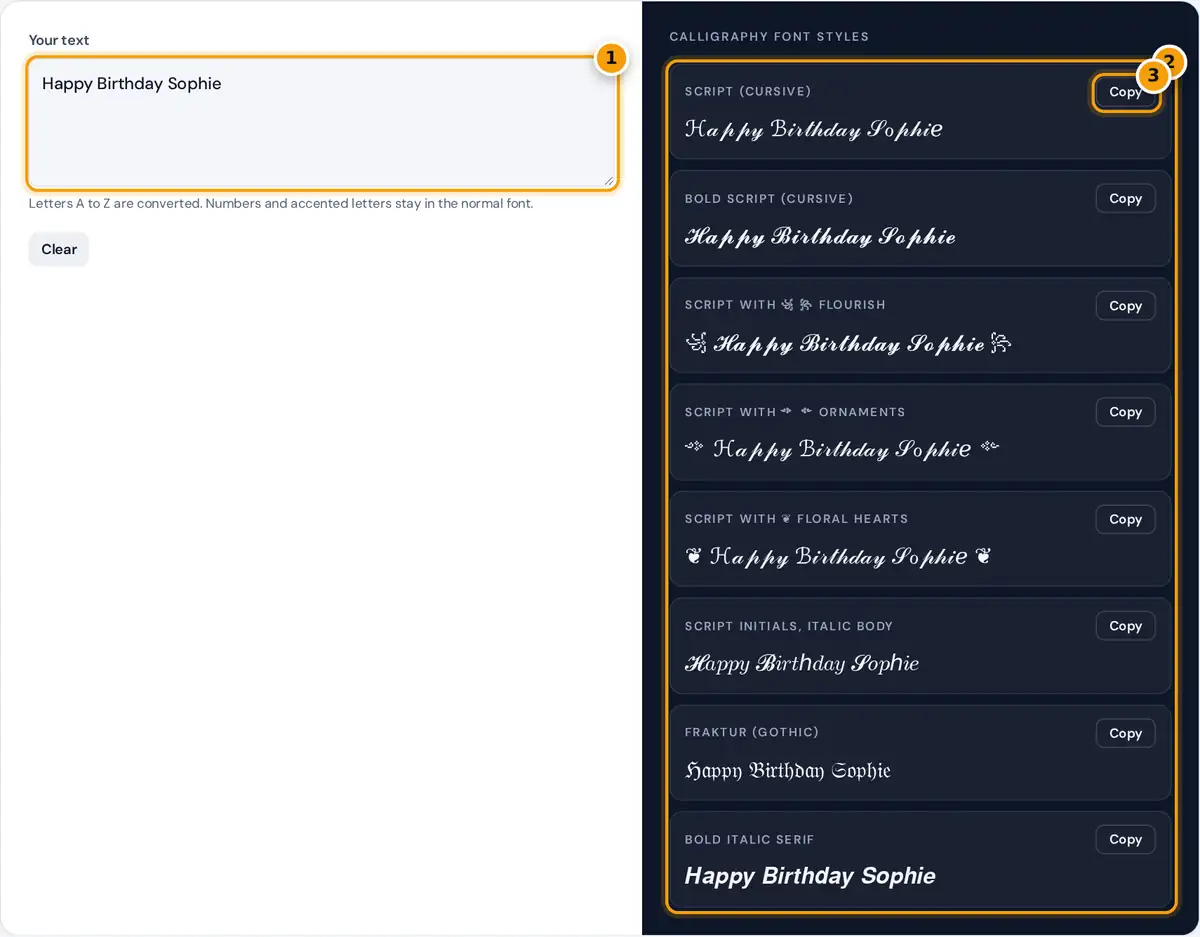
Task: Copy the Script (Cursive) style
Action: pyautogui.click(x=1125, y=92)
